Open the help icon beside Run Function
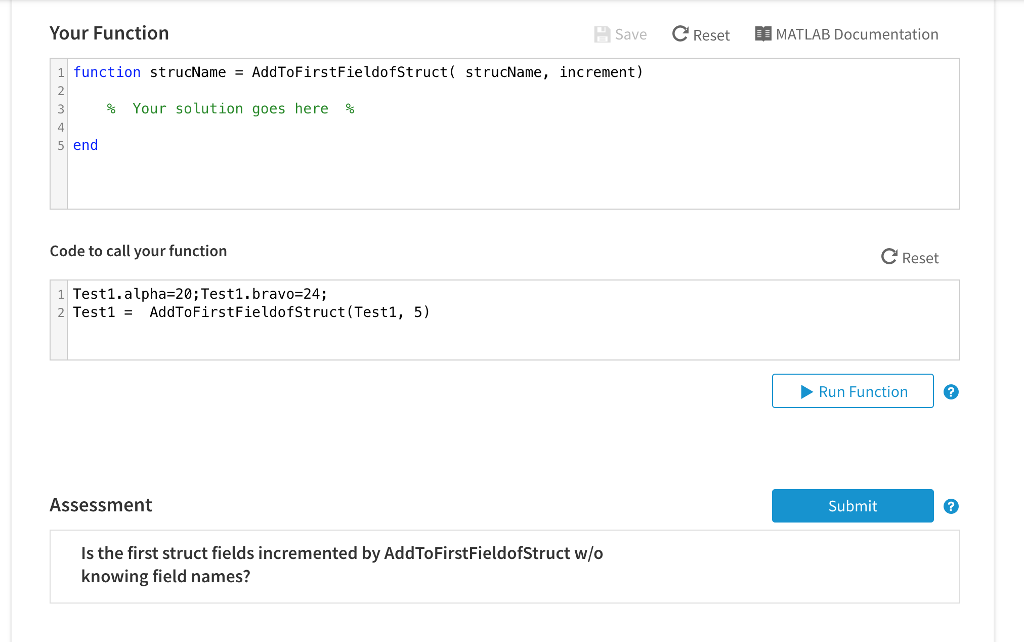The height and width of the screenshot is (642, 1024). tap(951, 392)
